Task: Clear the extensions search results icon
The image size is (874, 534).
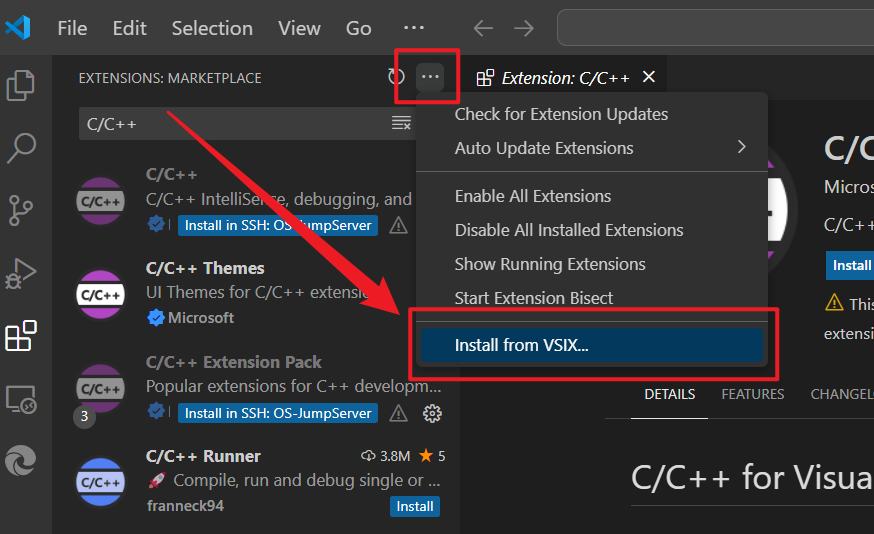Action: click(401, 123)
